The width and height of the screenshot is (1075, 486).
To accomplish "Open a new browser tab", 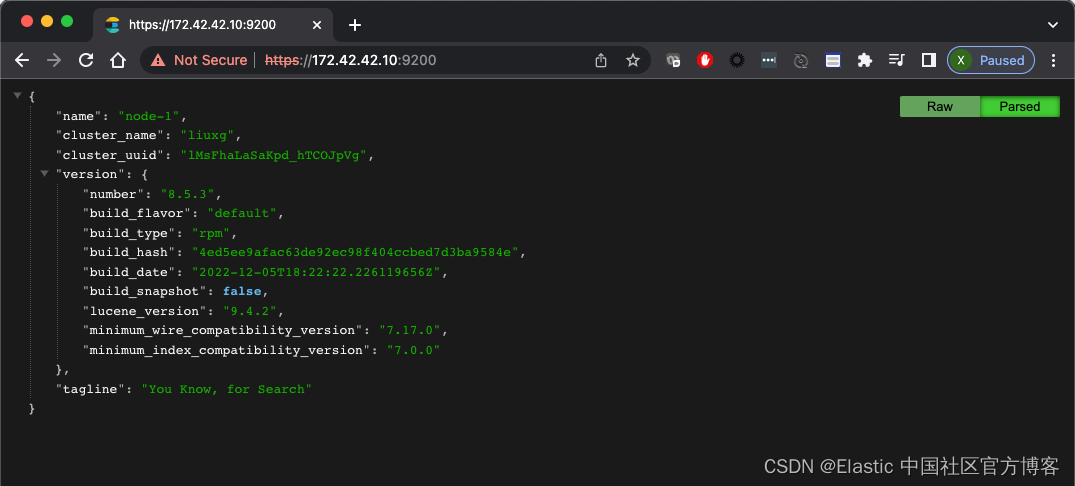I will 355,24.
